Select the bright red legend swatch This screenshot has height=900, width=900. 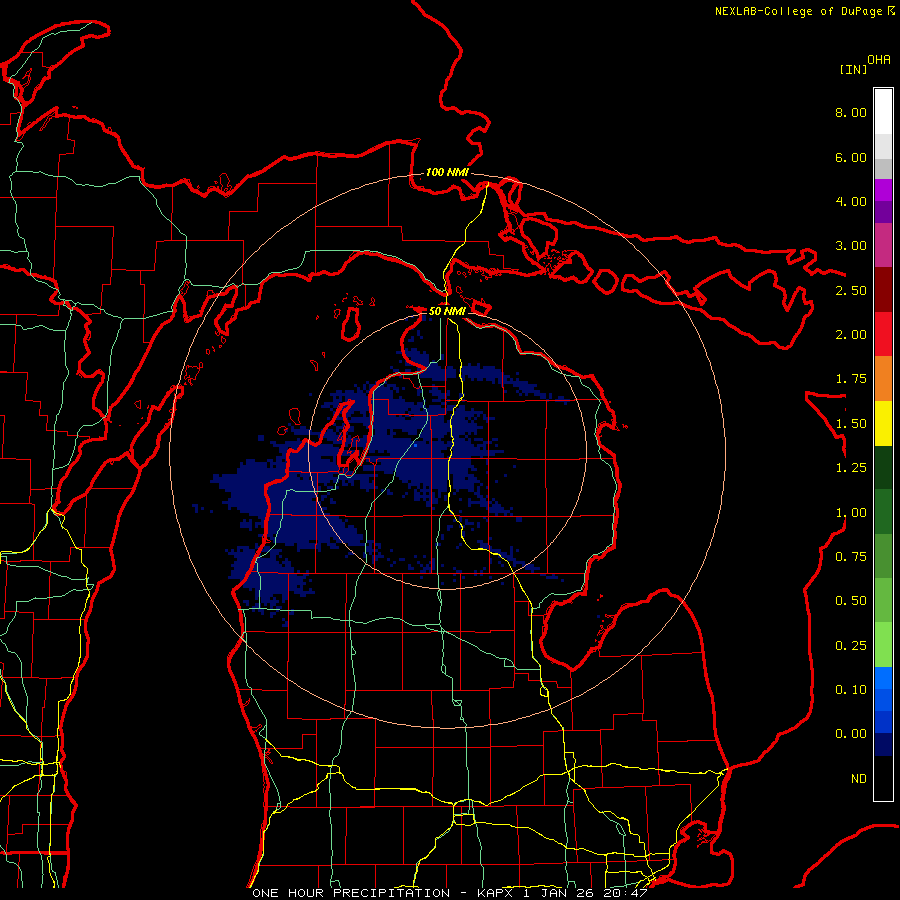pyautogui.click(x=883, y=334)
